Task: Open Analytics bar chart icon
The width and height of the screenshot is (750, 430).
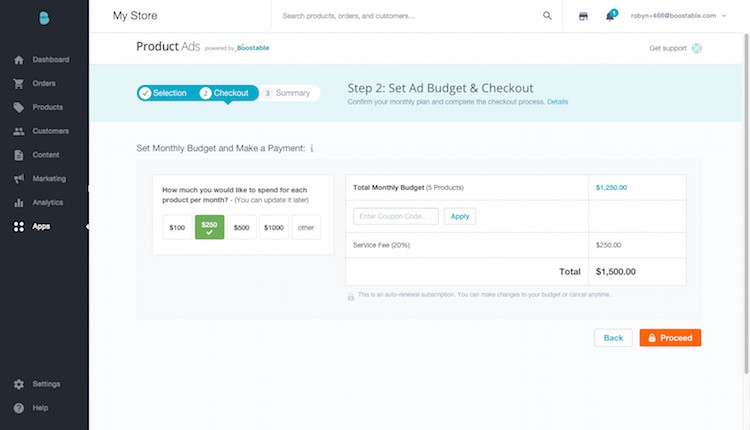Action: pyautogui.click(x=19, y=203)
